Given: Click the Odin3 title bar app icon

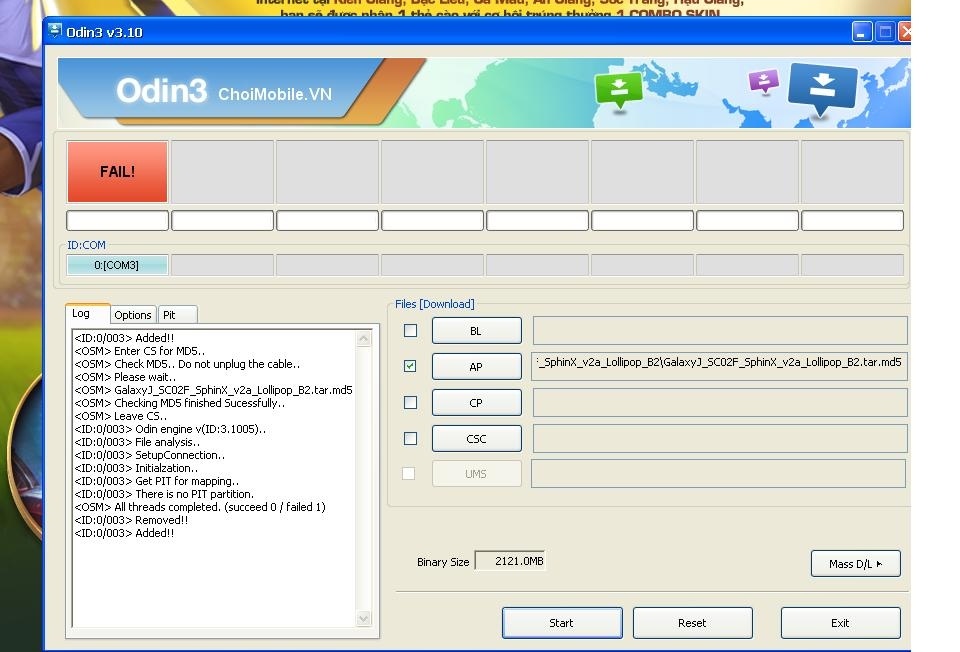Looking at the screenshot, I should pyautogui.click(x=55, y=31).
